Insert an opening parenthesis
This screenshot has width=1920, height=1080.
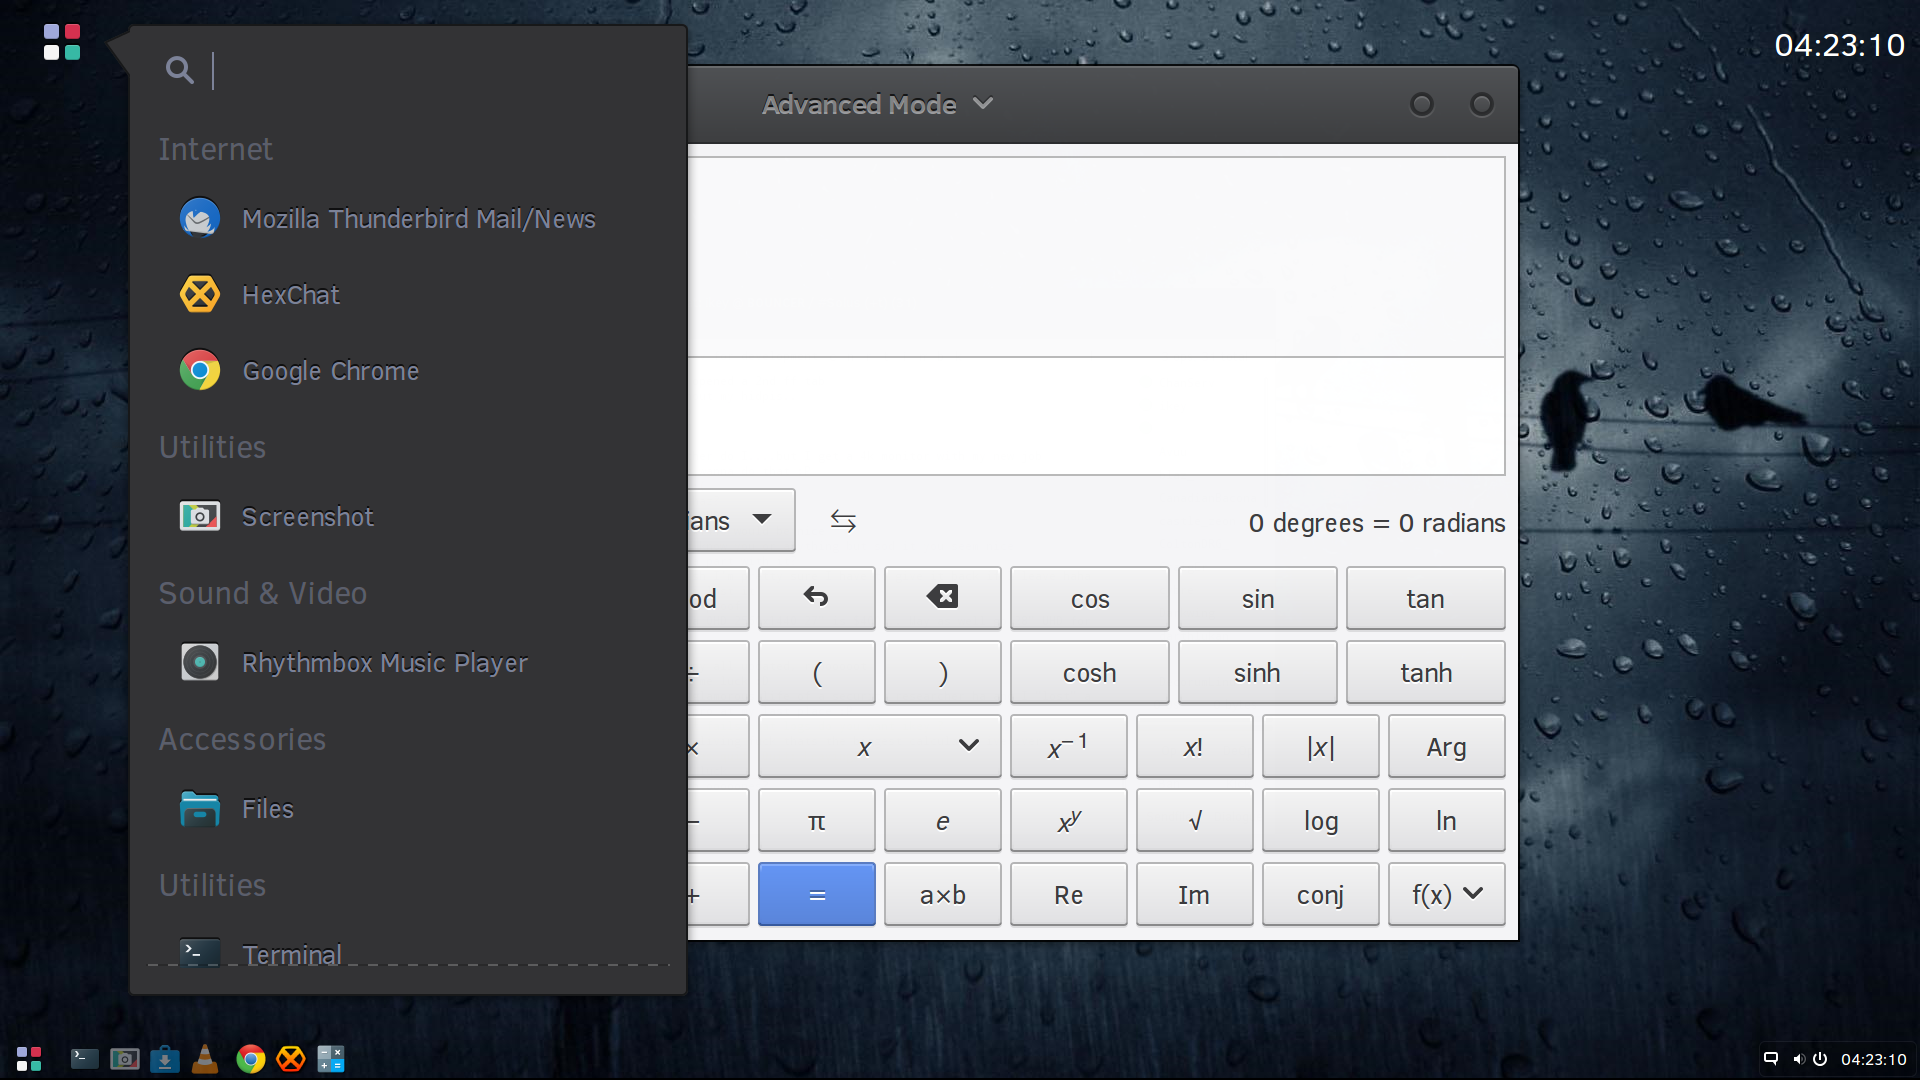pos(816,672)
